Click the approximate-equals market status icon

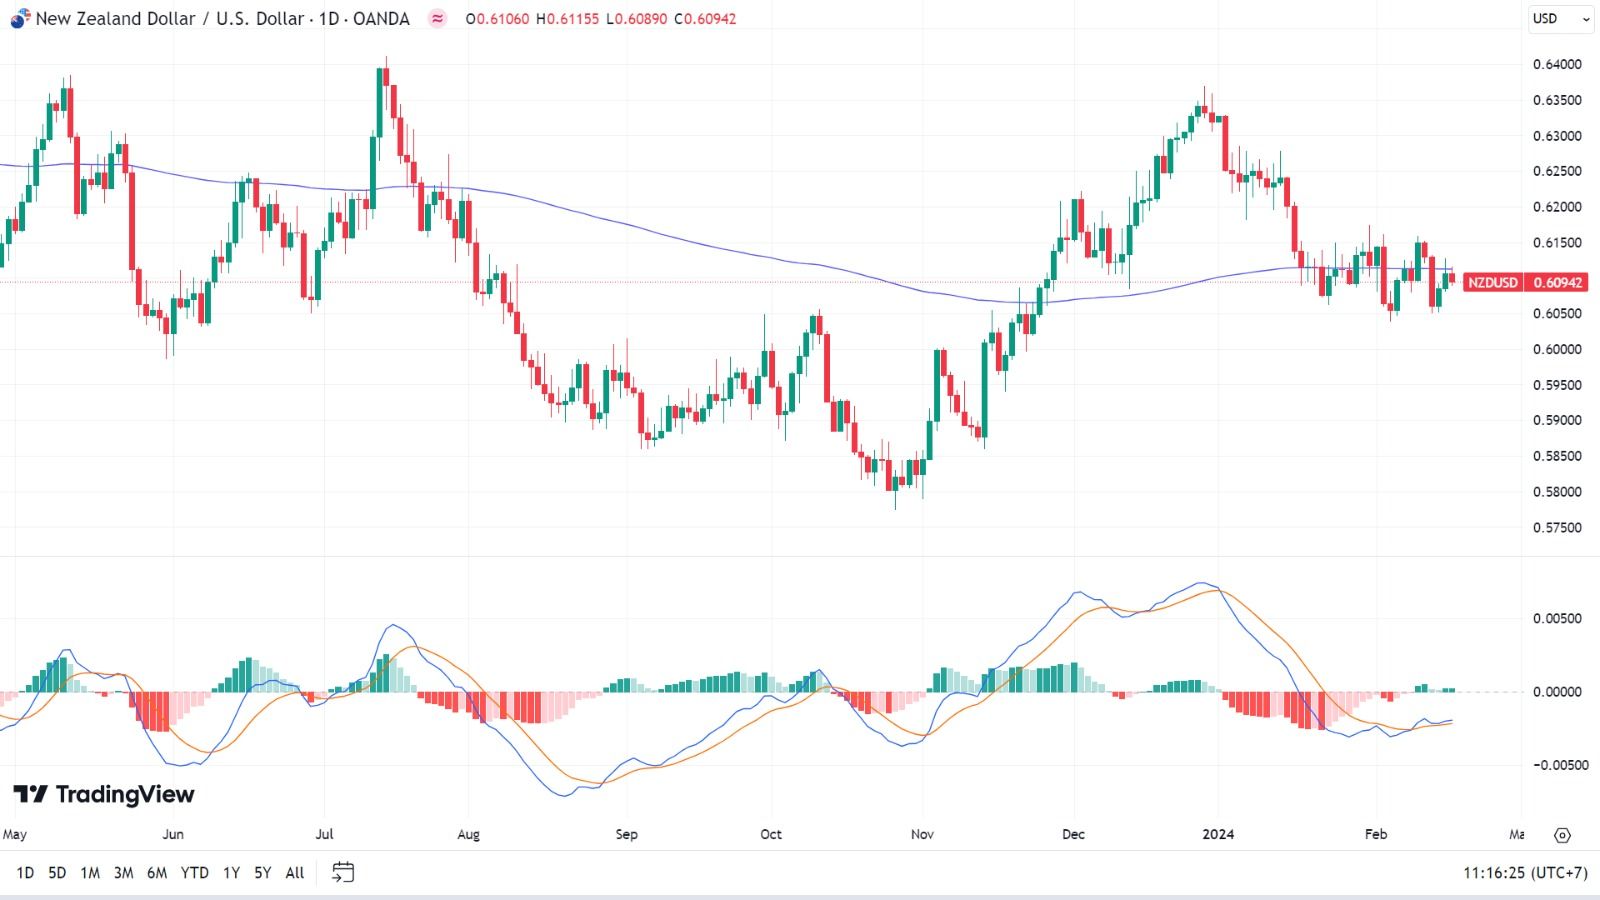coord(437,18)
